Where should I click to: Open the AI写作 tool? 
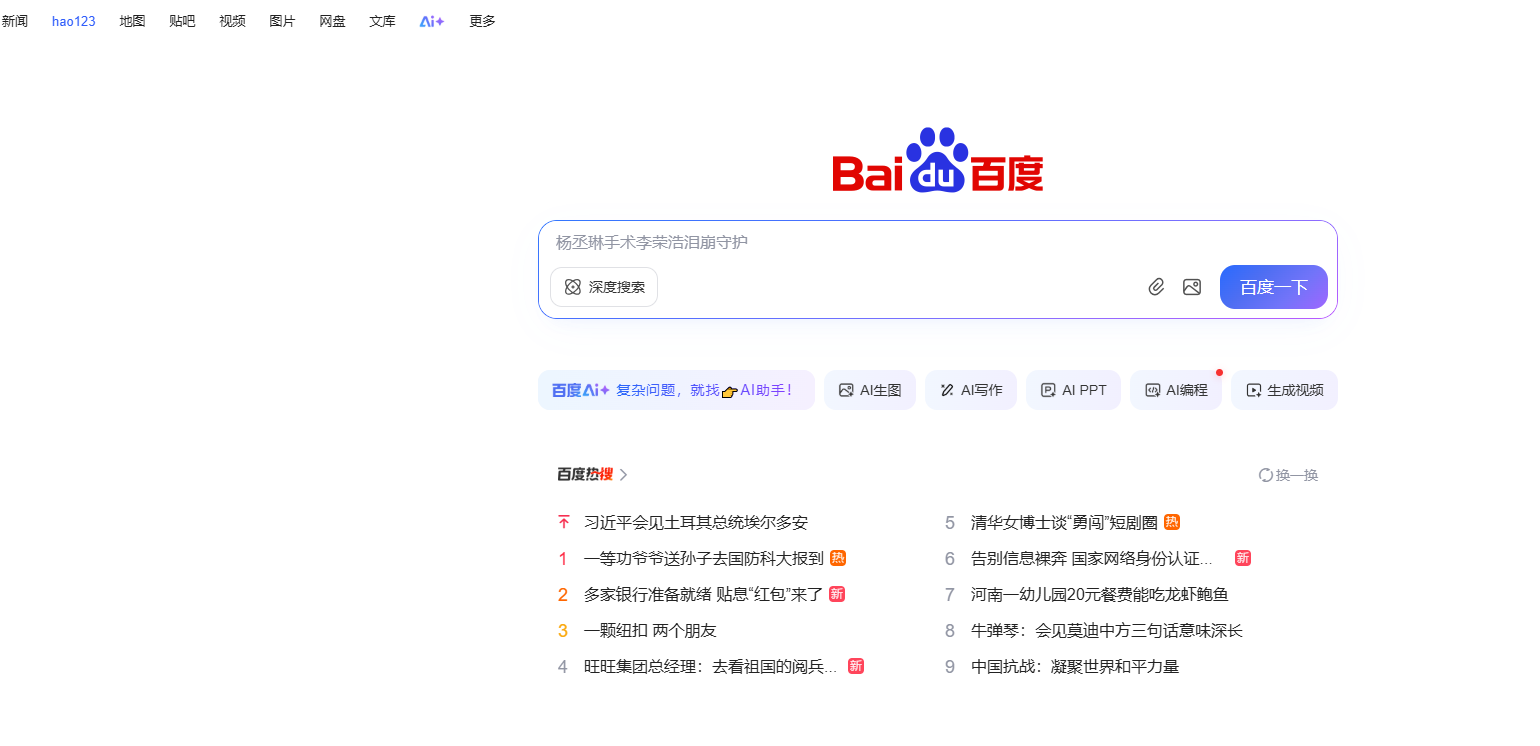(971, 390)
